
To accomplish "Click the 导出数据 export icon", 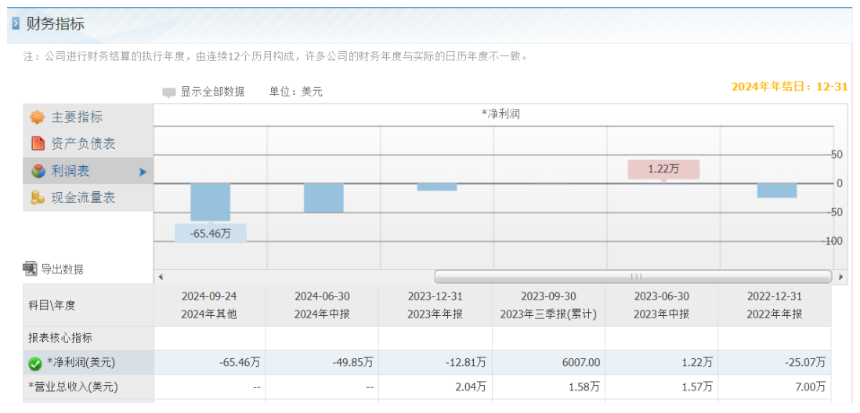I will click(30, 269).
